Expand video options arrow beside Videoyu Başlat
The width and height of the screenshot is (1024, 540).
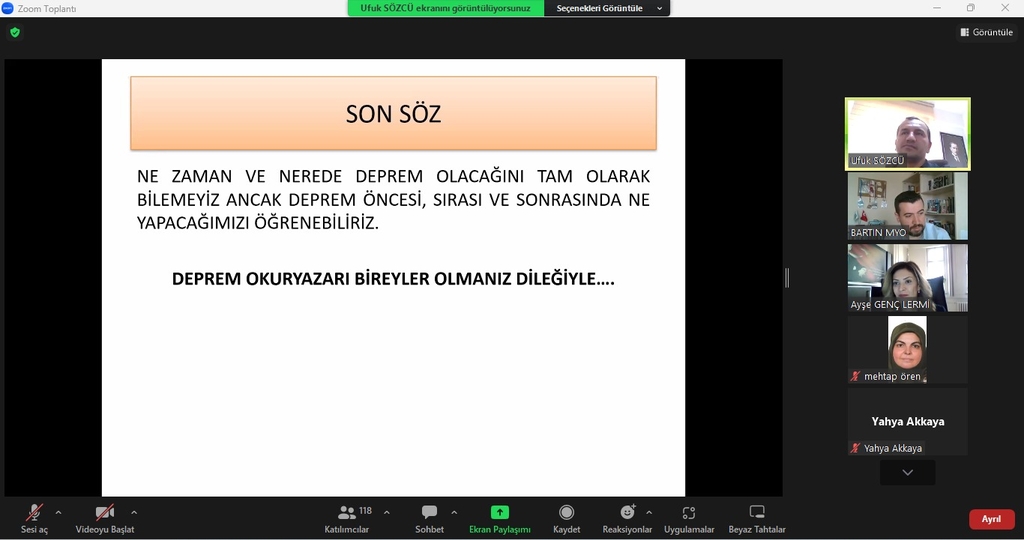tap(134, 513)
